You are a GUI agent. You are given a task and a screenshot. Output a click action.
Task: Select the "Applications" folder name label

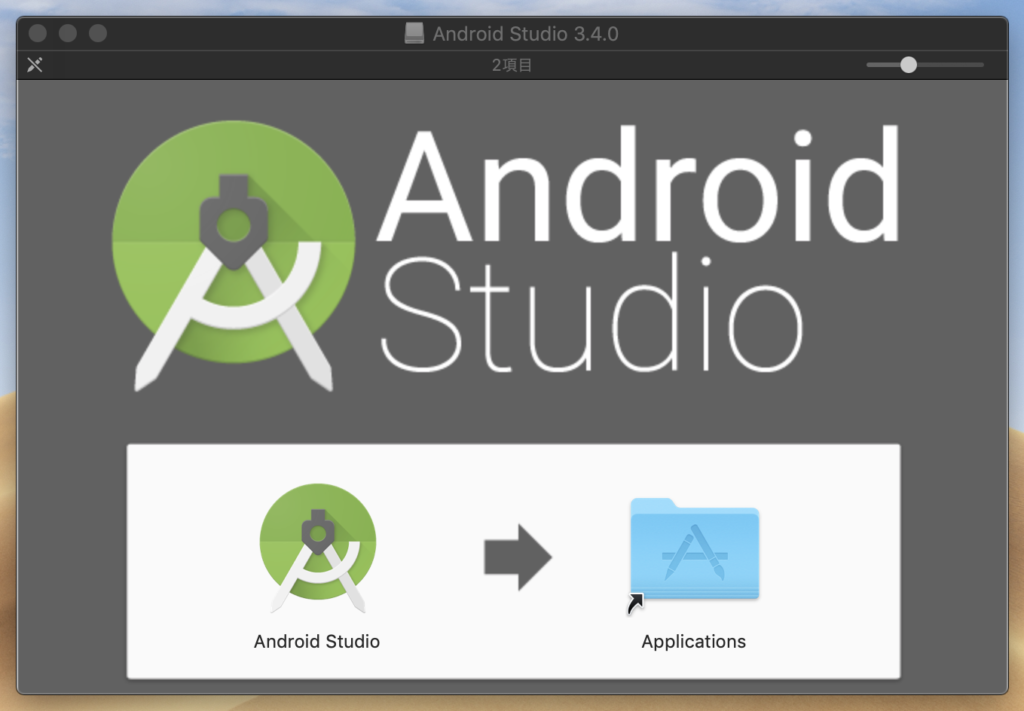[x=694, y=642]
